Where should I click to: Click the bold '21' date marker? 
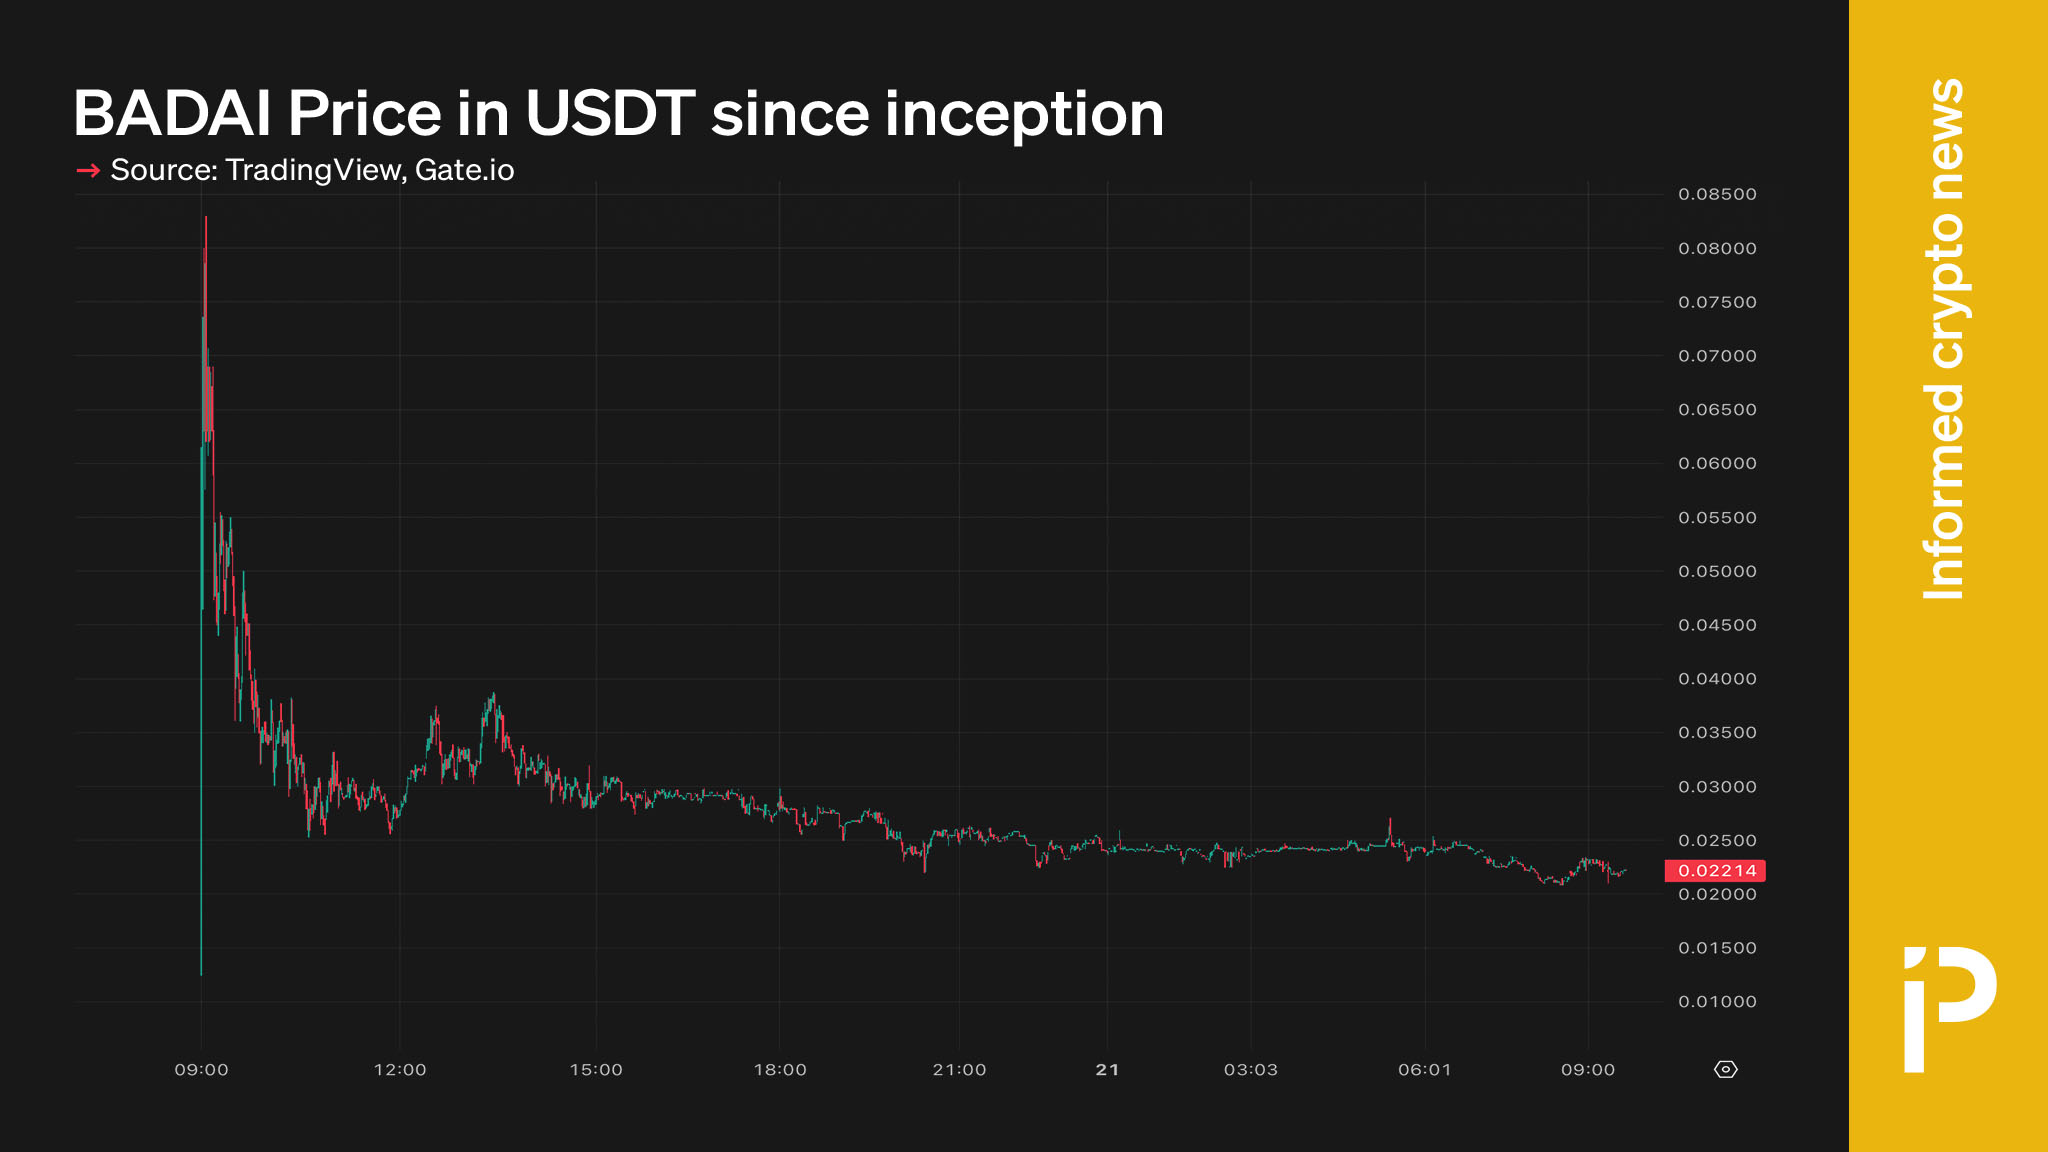point(1107,1070)
